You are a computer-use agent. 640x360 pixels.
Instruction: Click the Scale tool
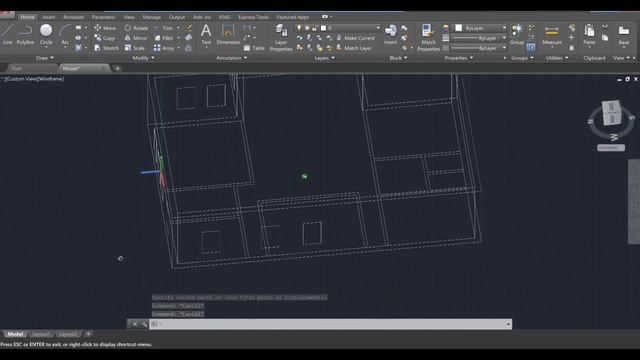[x=135, y=48]
